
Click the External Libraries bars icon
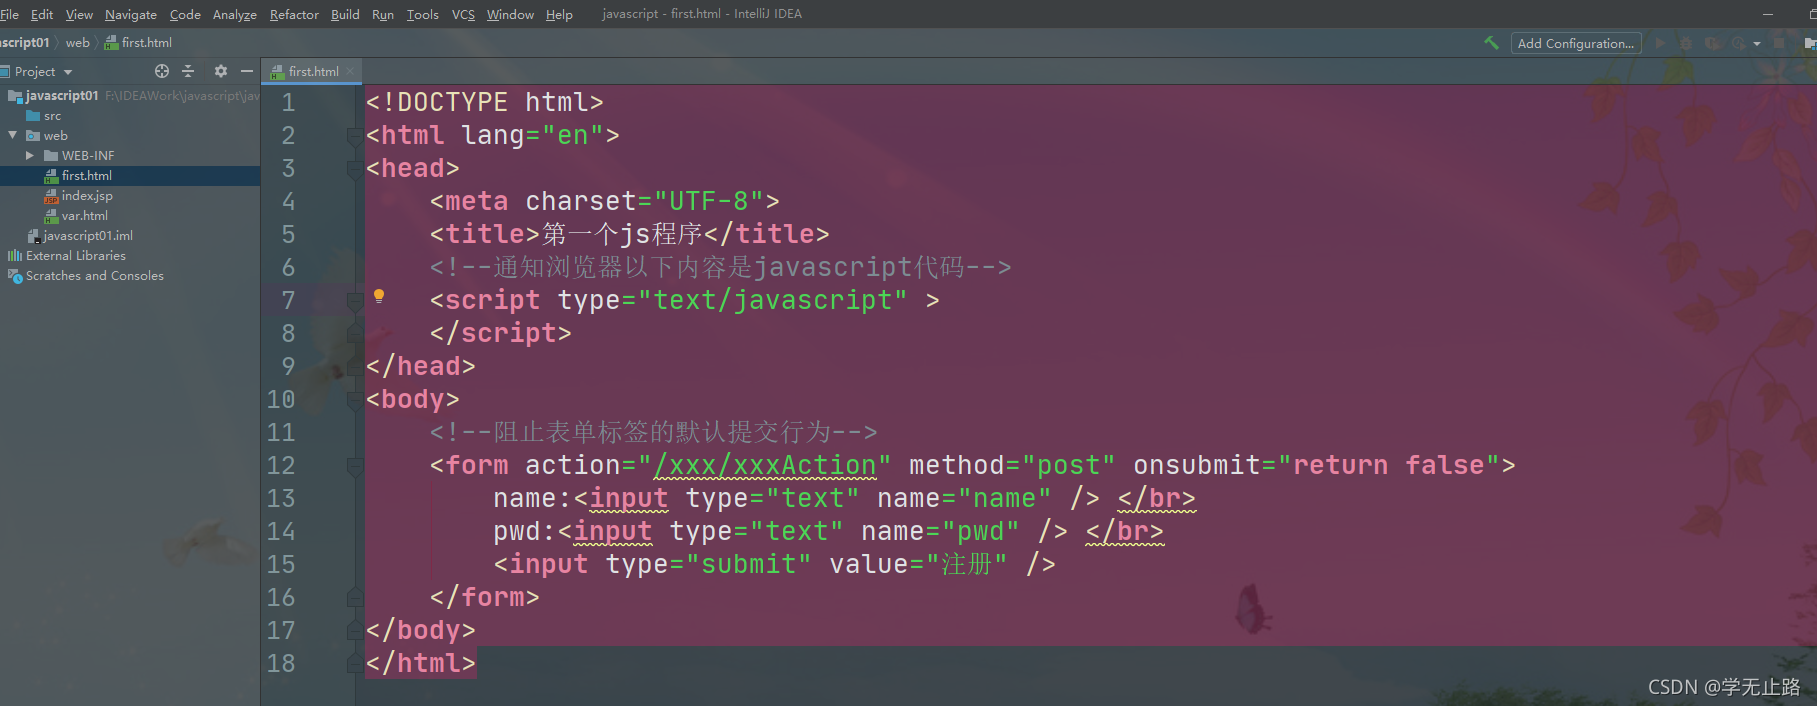[15, 256]
